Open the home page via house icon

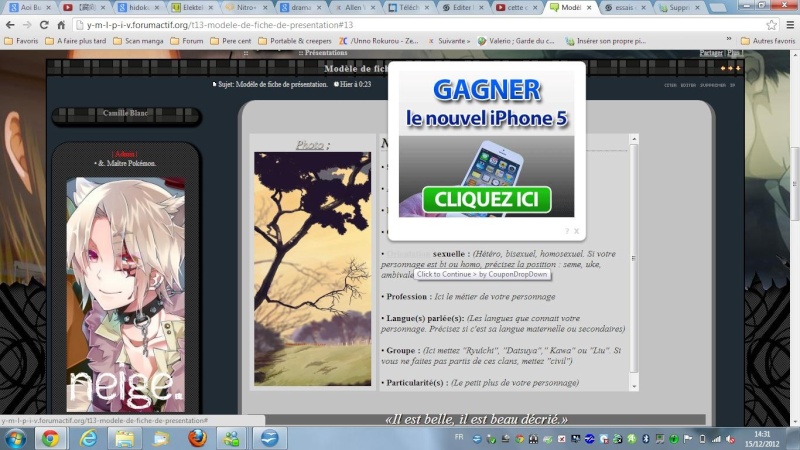pyautogui.click(x=61, y=25)
